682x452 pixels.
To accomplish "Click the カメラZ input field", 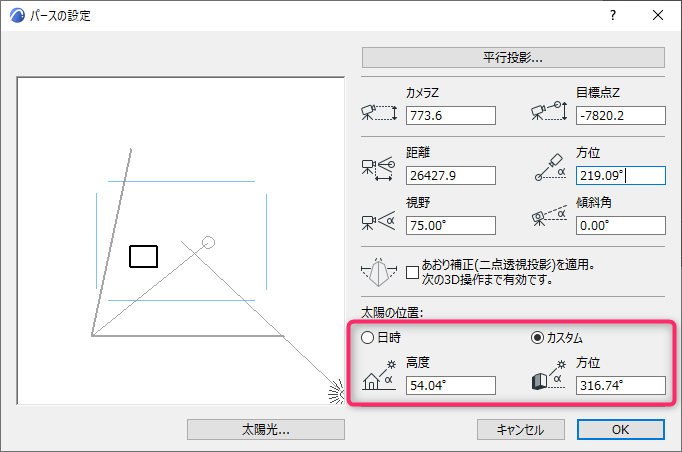I will (x=451, y=116).
